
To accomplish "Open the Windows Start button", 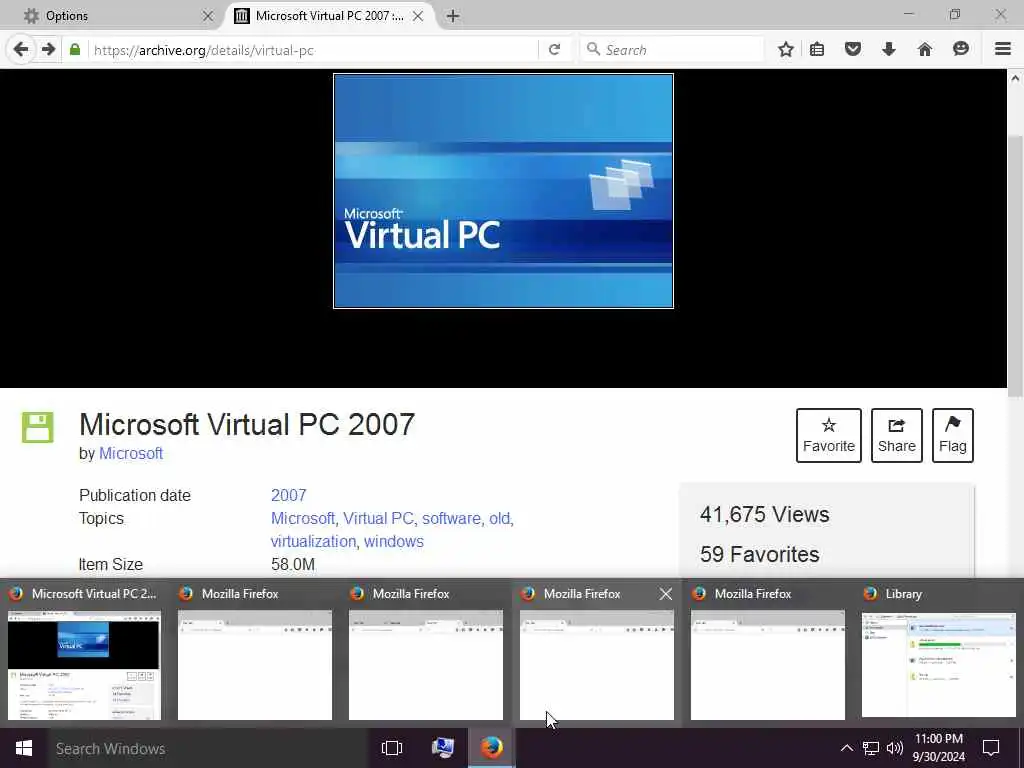I will (x=24, y=748).
